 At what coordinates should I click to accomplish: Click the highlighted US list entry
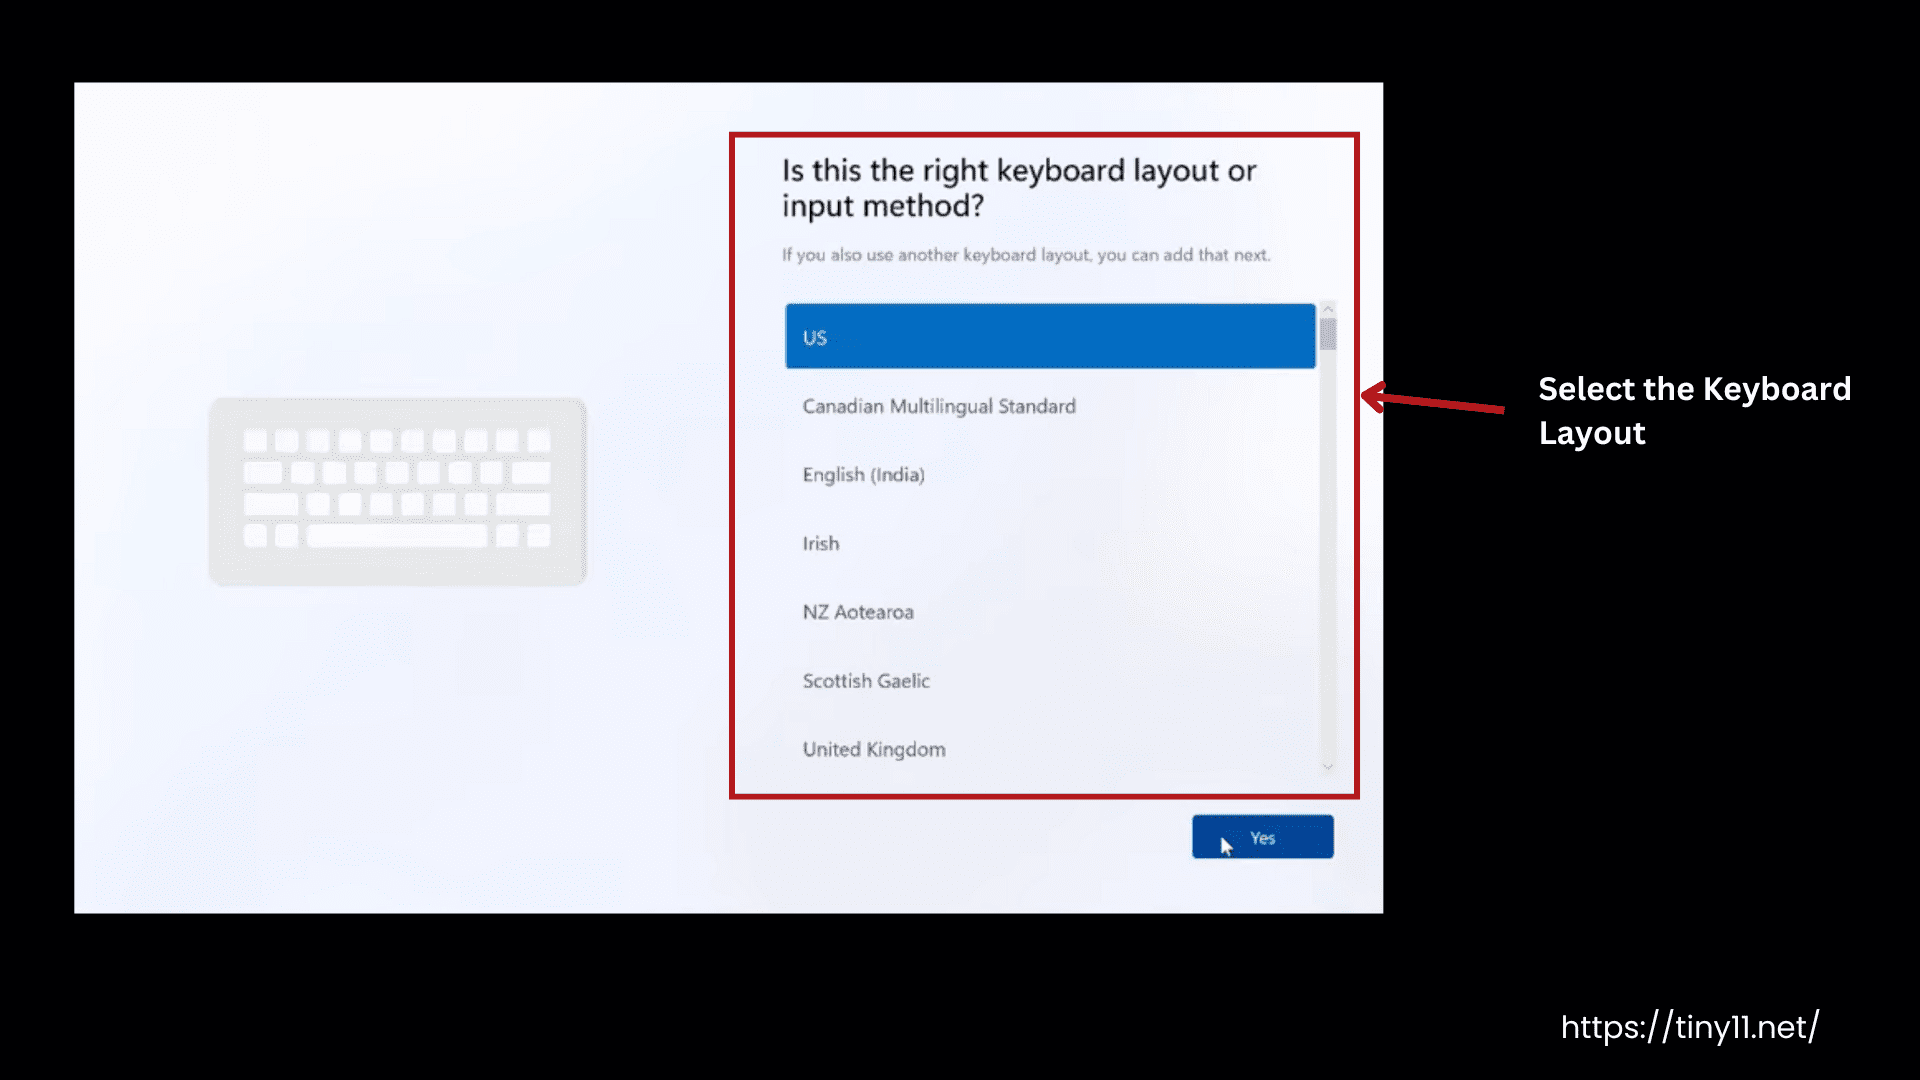[1048, 337]
